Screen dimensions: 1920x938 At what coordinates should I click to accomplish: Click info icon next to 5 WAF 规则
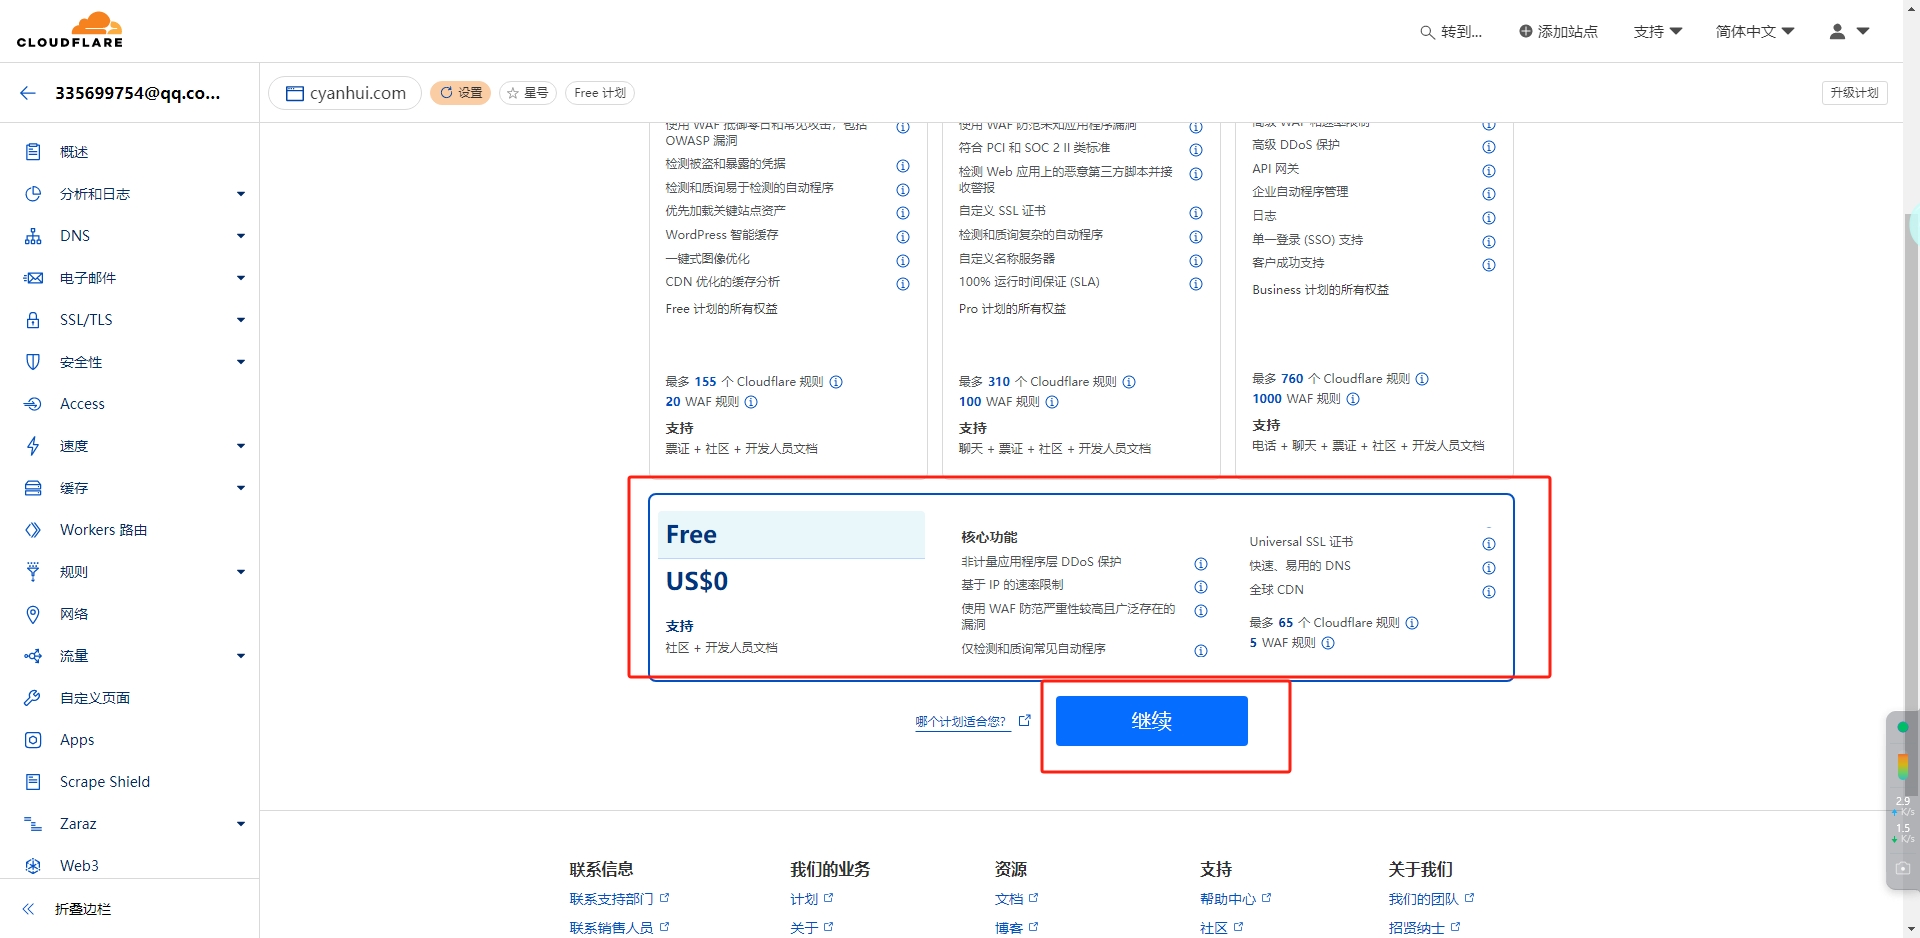[1328, 643]
